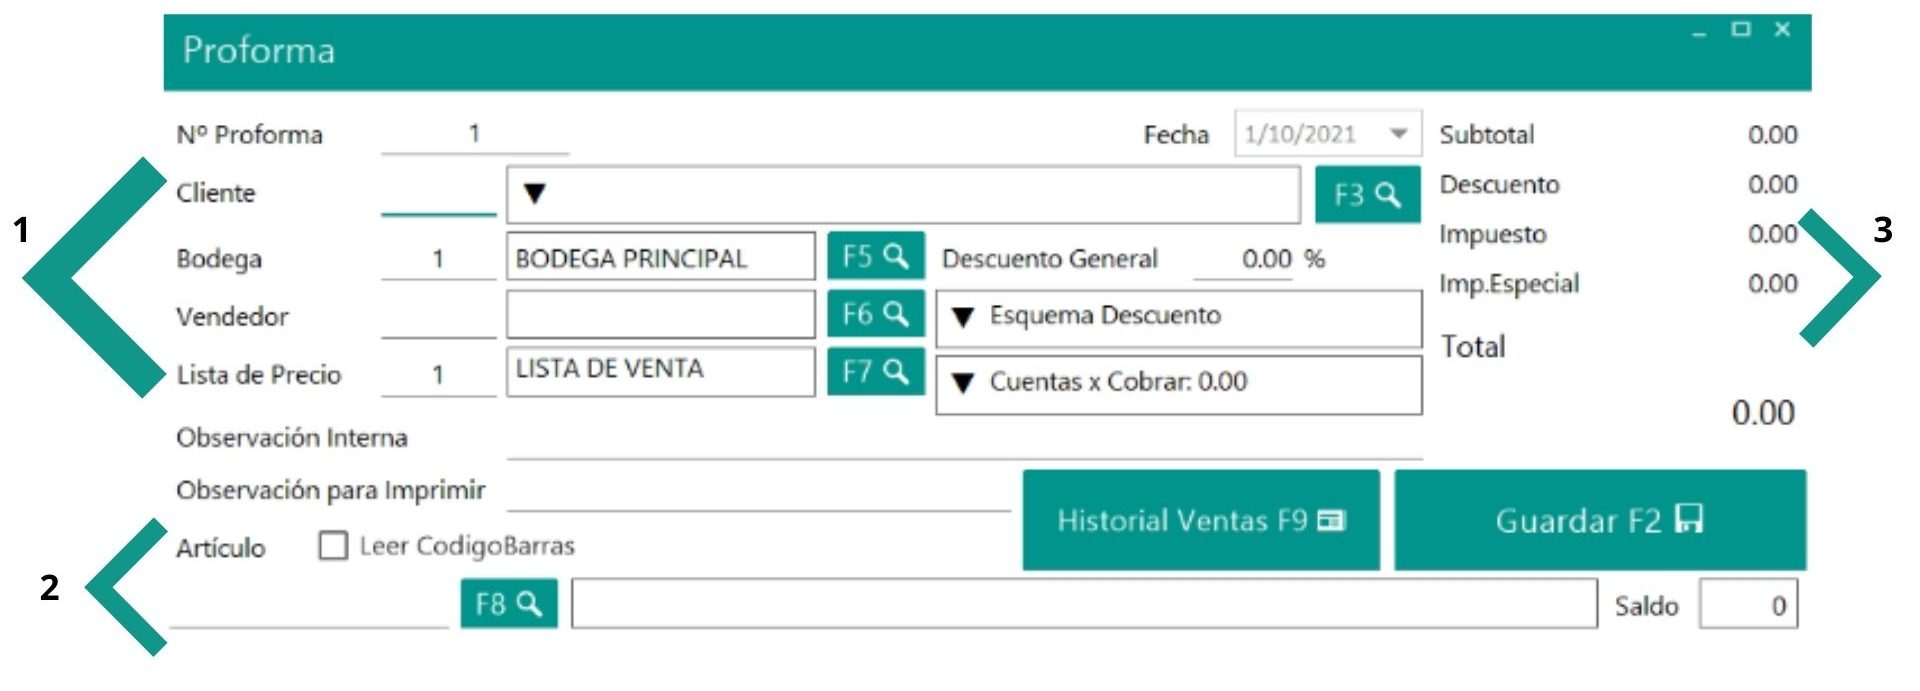Expand the Cuentas x Cobrar panel
Image resolution: width=1920 pixels, height=691 pixels.
click(x=963, y=383)
